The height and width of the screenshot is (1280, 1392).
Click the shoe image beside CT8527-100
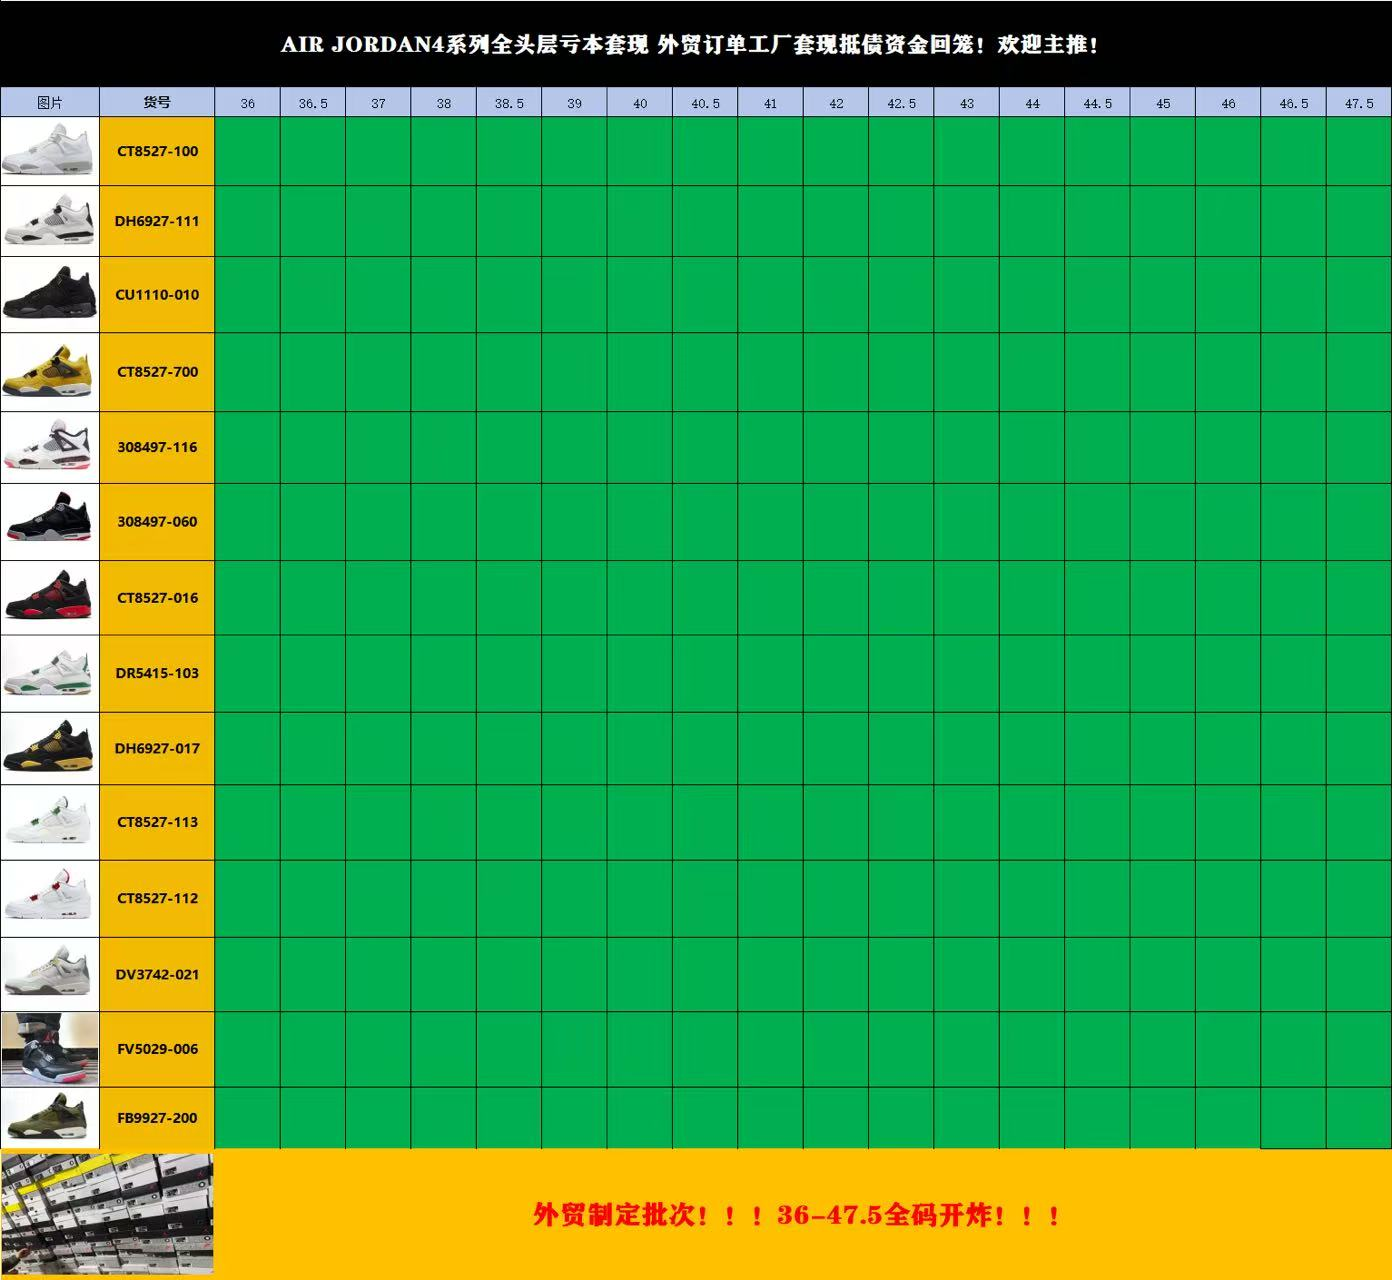(49, 151)
